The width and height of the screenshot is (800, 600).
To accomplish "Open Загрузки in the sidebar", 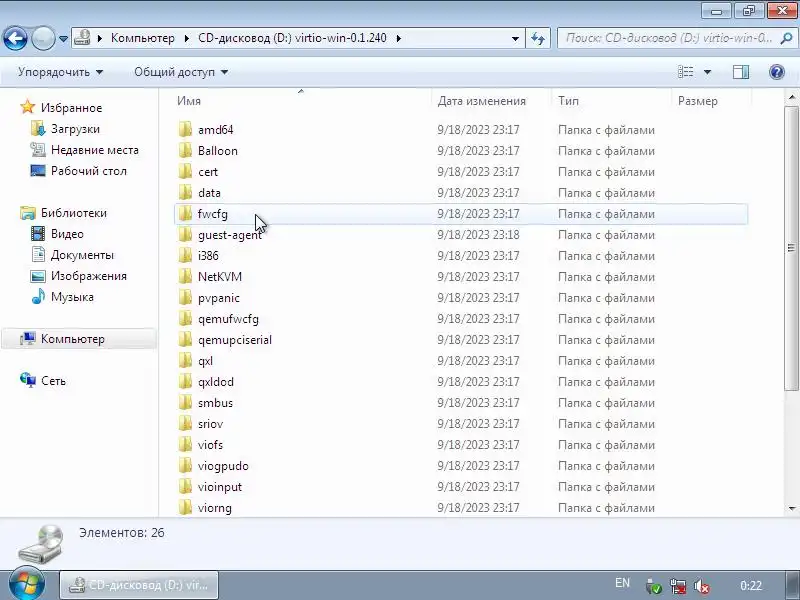I will [75, 129].
